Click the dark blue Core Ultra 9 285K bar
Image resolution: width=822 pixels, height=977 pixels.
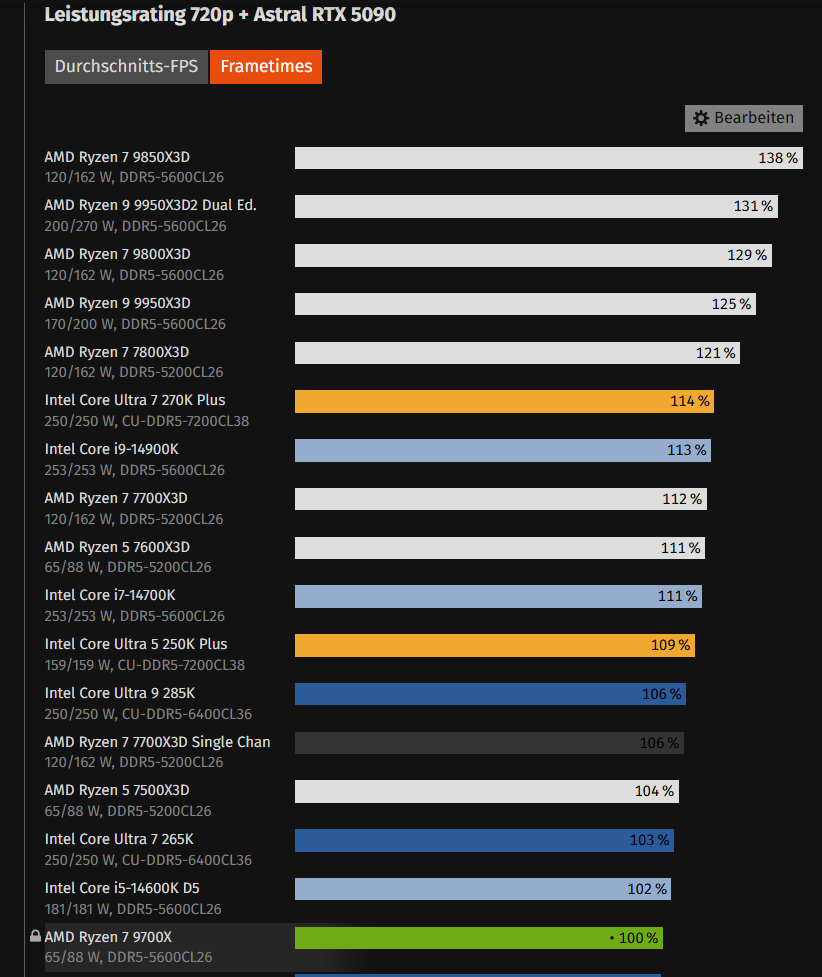point(490,694)
